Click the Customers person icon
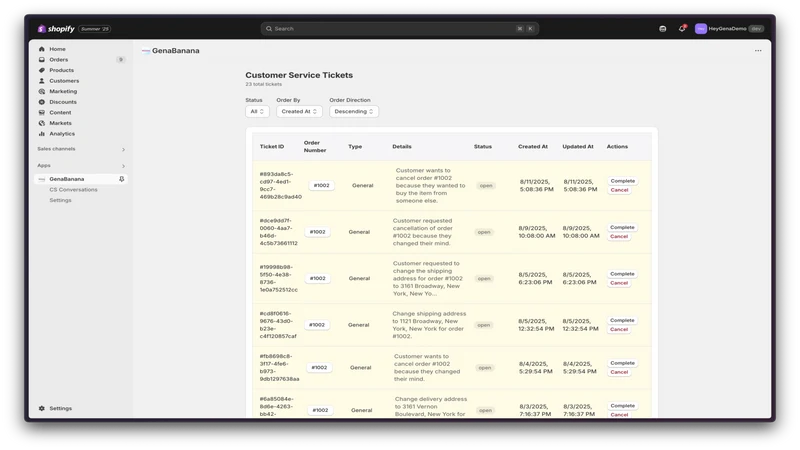This screenshot has height=450, width=800. tap(42, 81)
